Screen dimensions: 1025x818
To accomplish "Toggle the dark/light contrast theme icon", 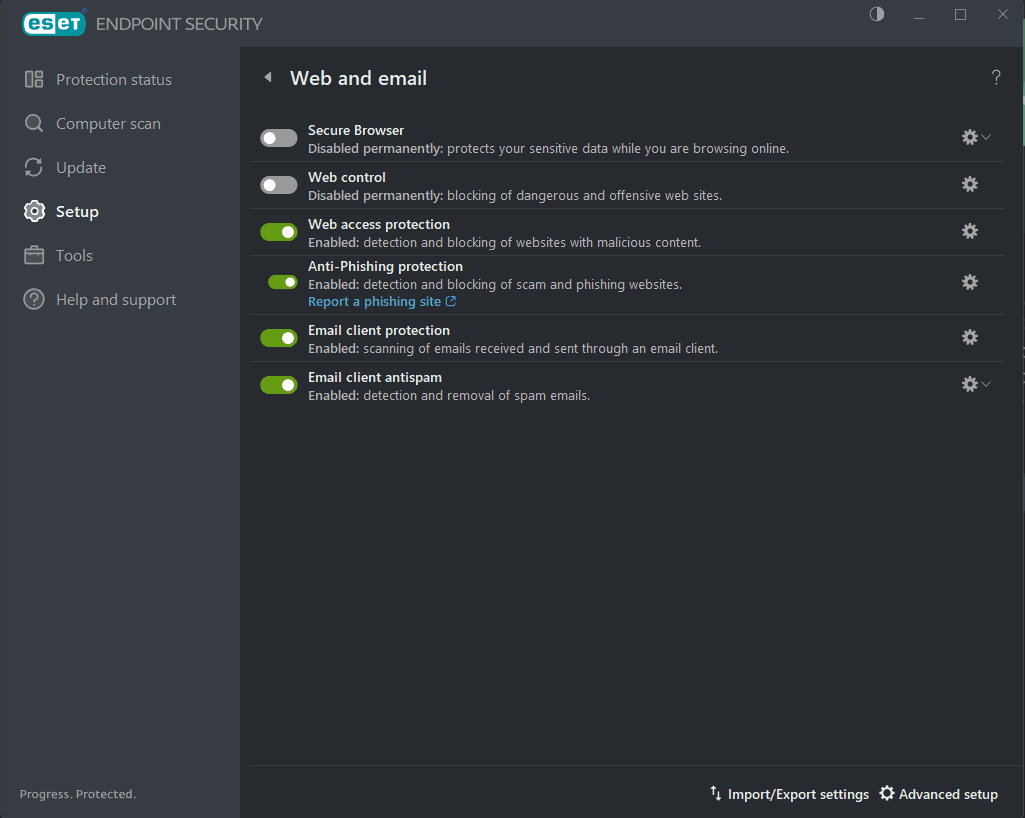I will 877,14.
